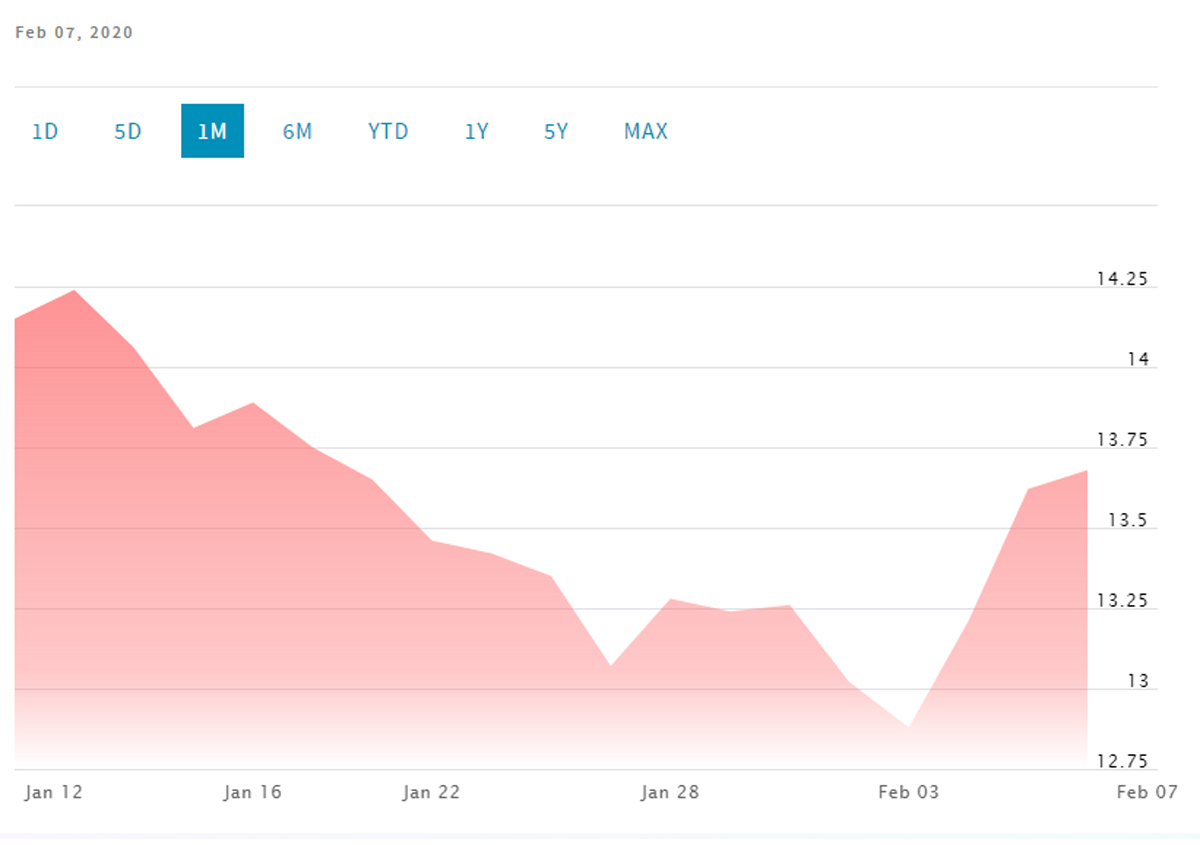Click the Jan 22 date marker

tap(432, 793)
